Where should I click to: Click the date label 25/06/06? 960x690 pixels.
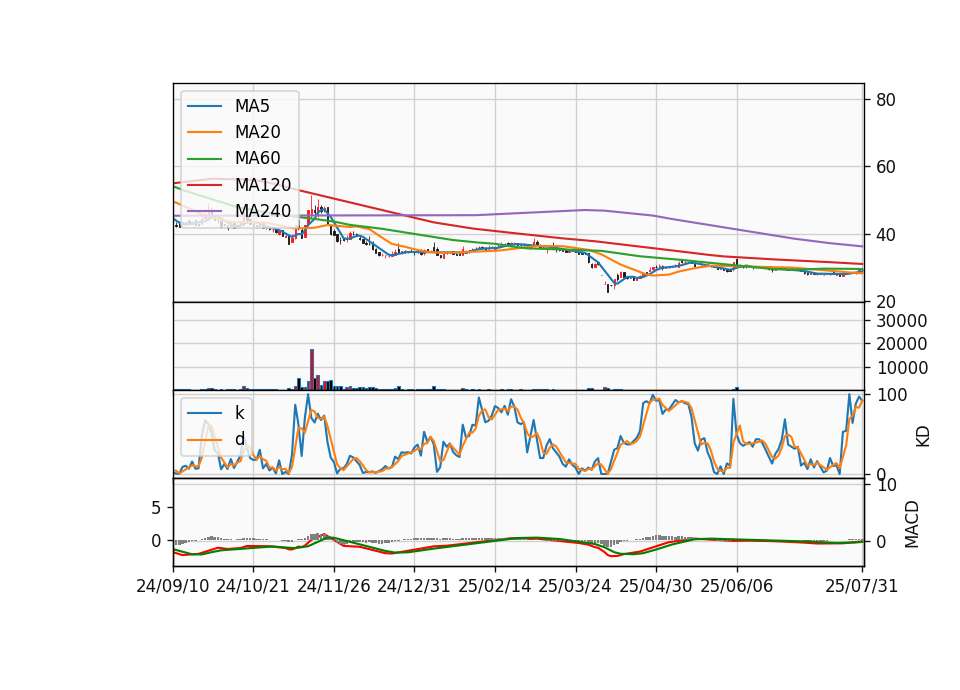(737, 586)
